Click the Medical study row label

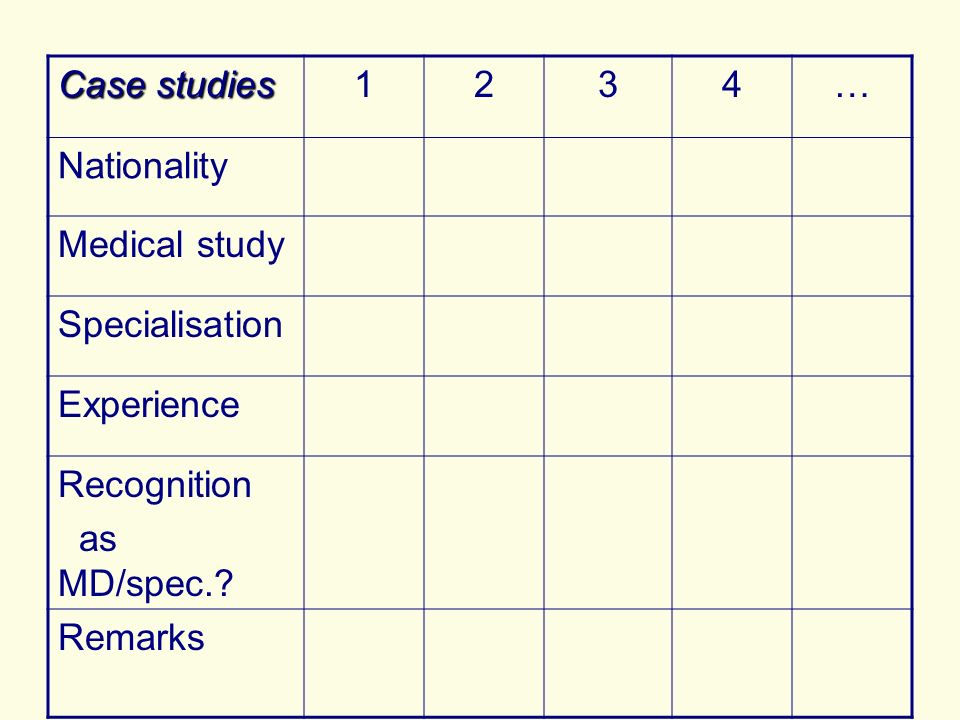171,245
